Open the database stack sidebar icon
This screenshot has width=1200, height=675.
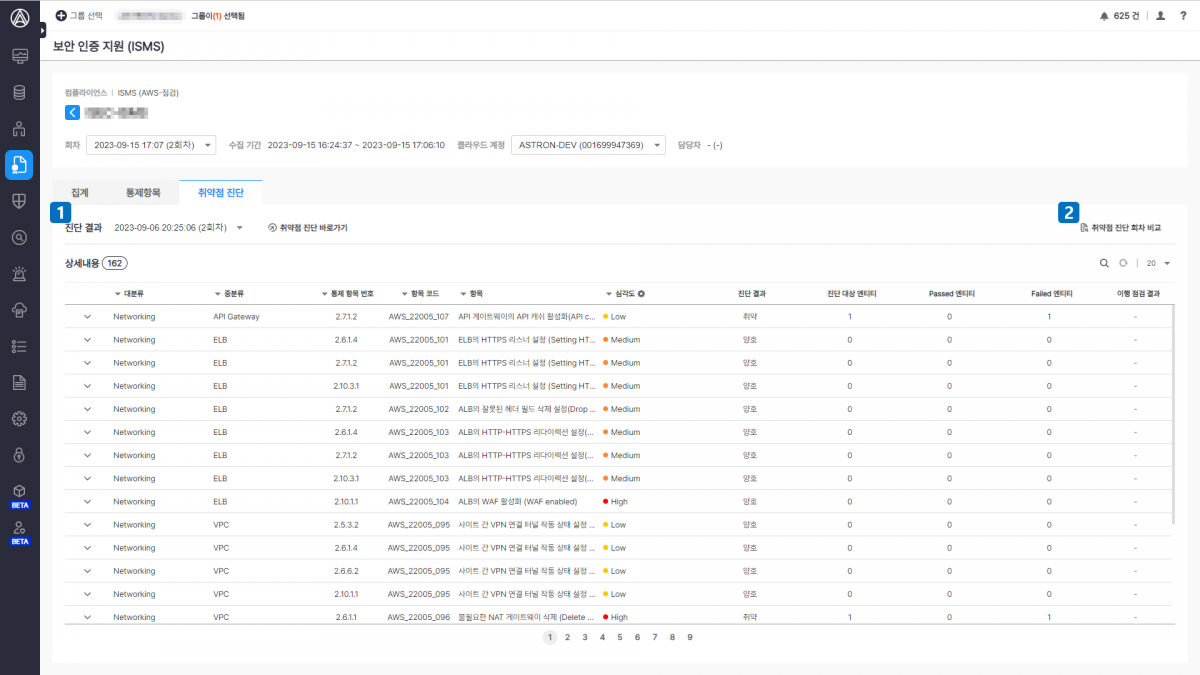(x=19, y=93)
